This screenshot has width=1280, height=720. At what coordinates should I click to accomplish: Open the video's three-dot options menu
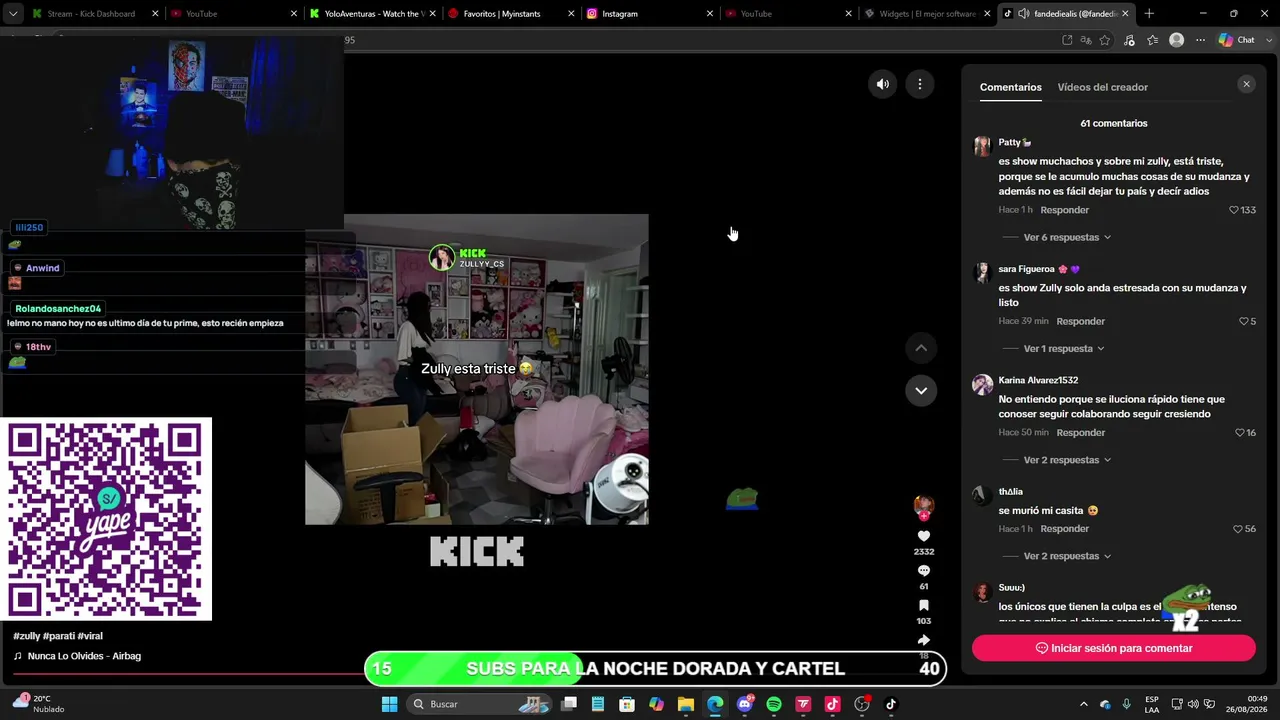click(x=920, y=84)
